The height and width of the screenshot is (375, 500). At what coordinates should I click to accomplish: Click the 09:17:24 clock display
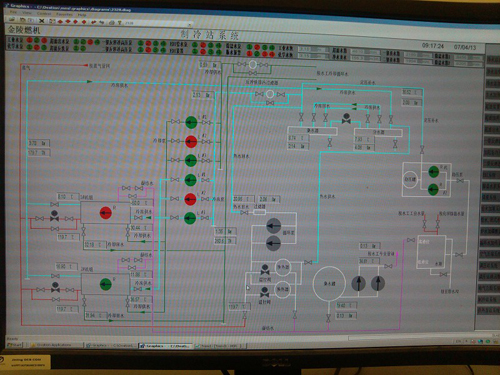pyautogui.click(x=433, y=46)
